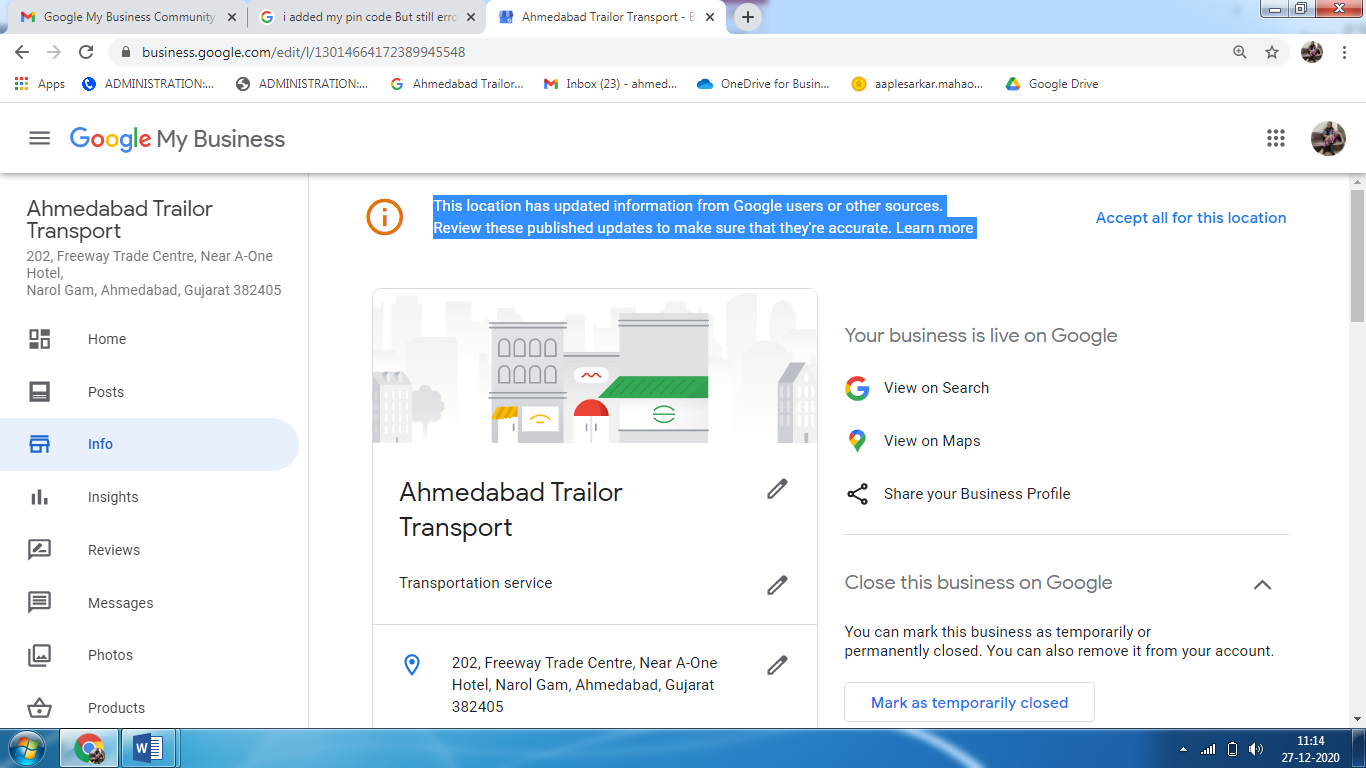The width and height of the screenshot is (1366, 768).
Task: Open the hamburger main menu
Action: point(39,139)
